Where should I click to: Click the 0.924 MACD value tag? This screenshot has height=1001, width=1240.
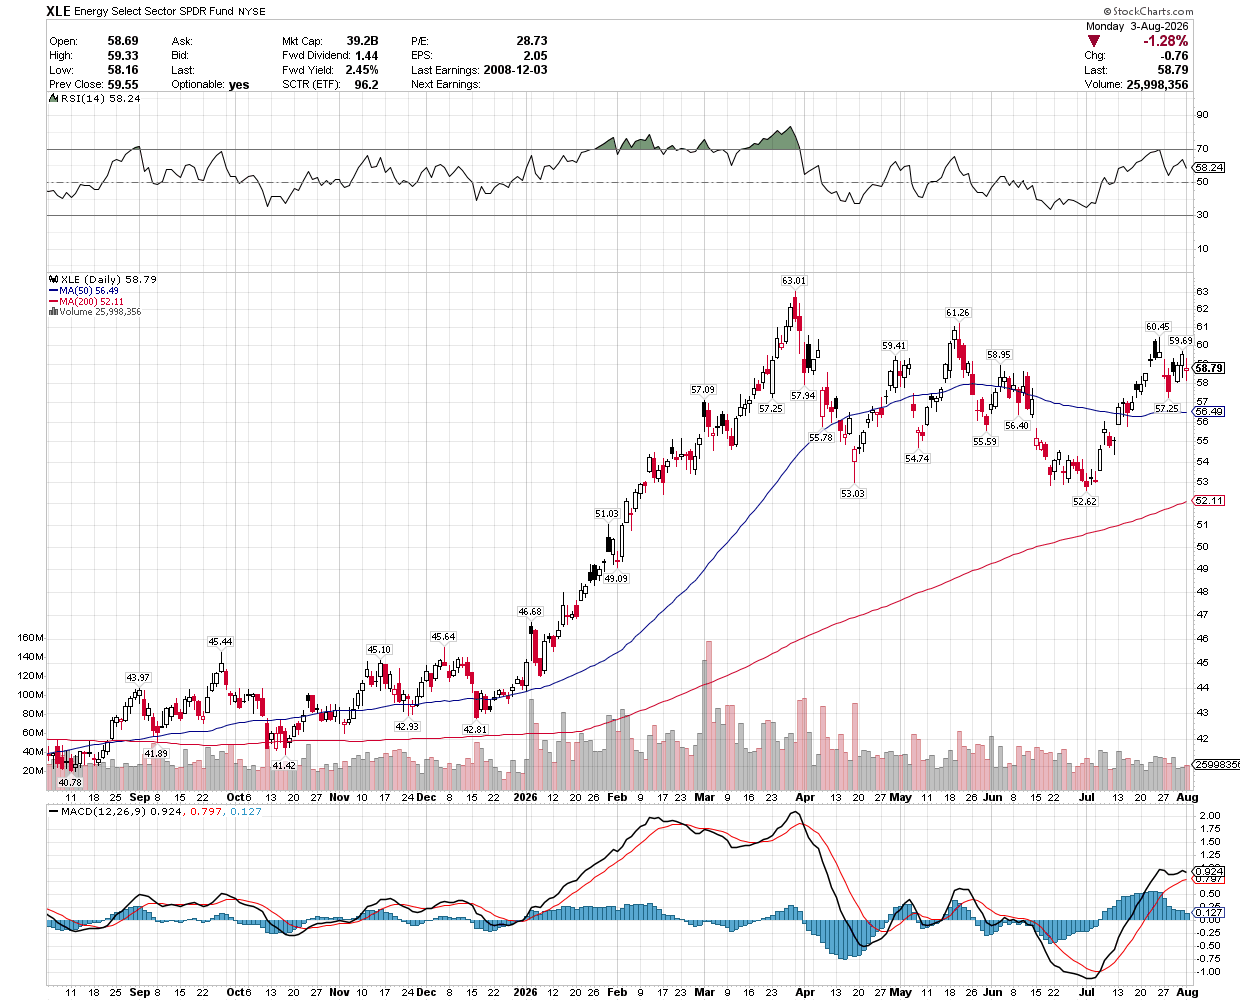[x=1210, y=872]
